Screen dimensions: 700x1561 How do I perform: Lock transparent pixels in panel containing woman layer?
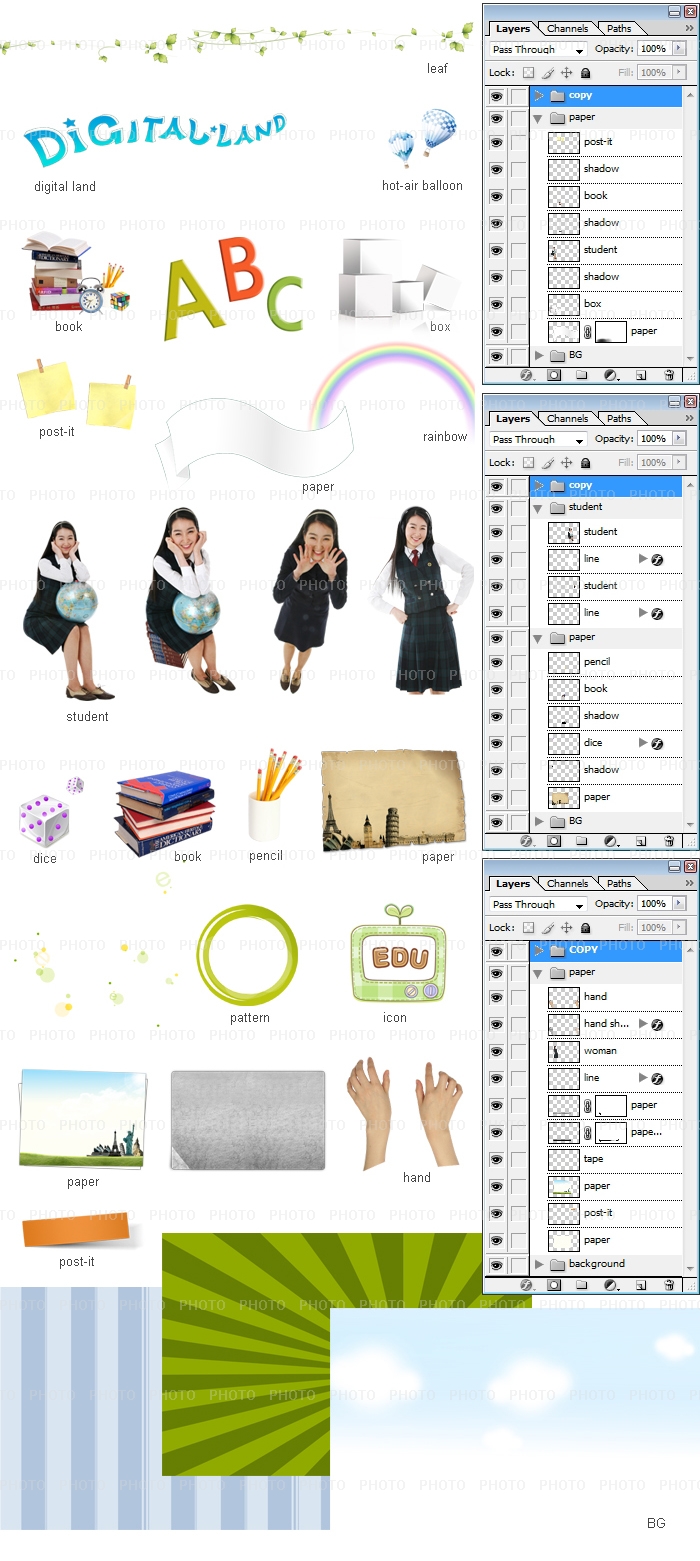coord(528,928)
